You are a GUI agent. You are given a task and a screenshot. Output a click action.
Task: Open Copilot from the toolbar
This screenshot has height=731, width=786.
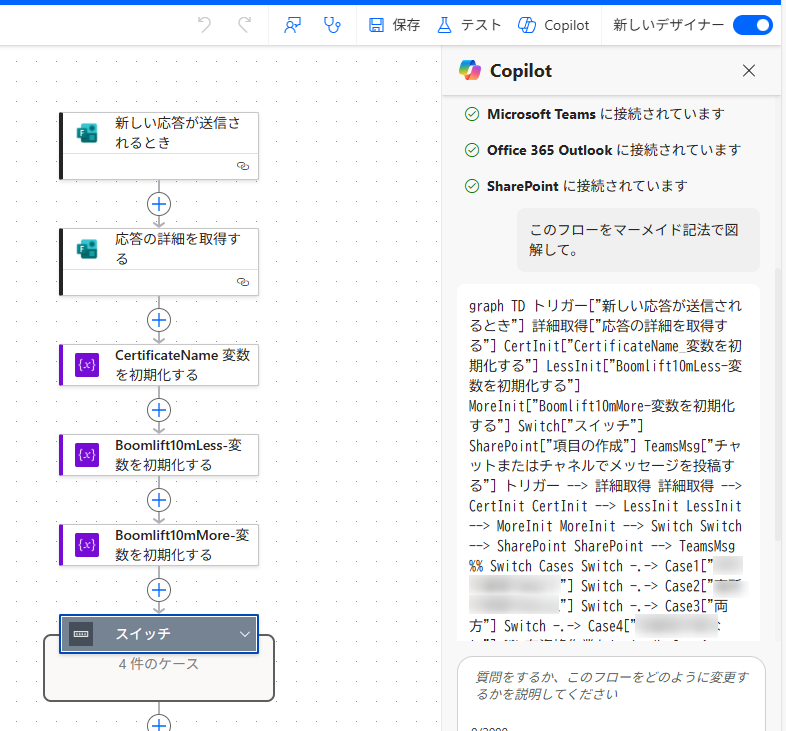(x=553, y=25)
